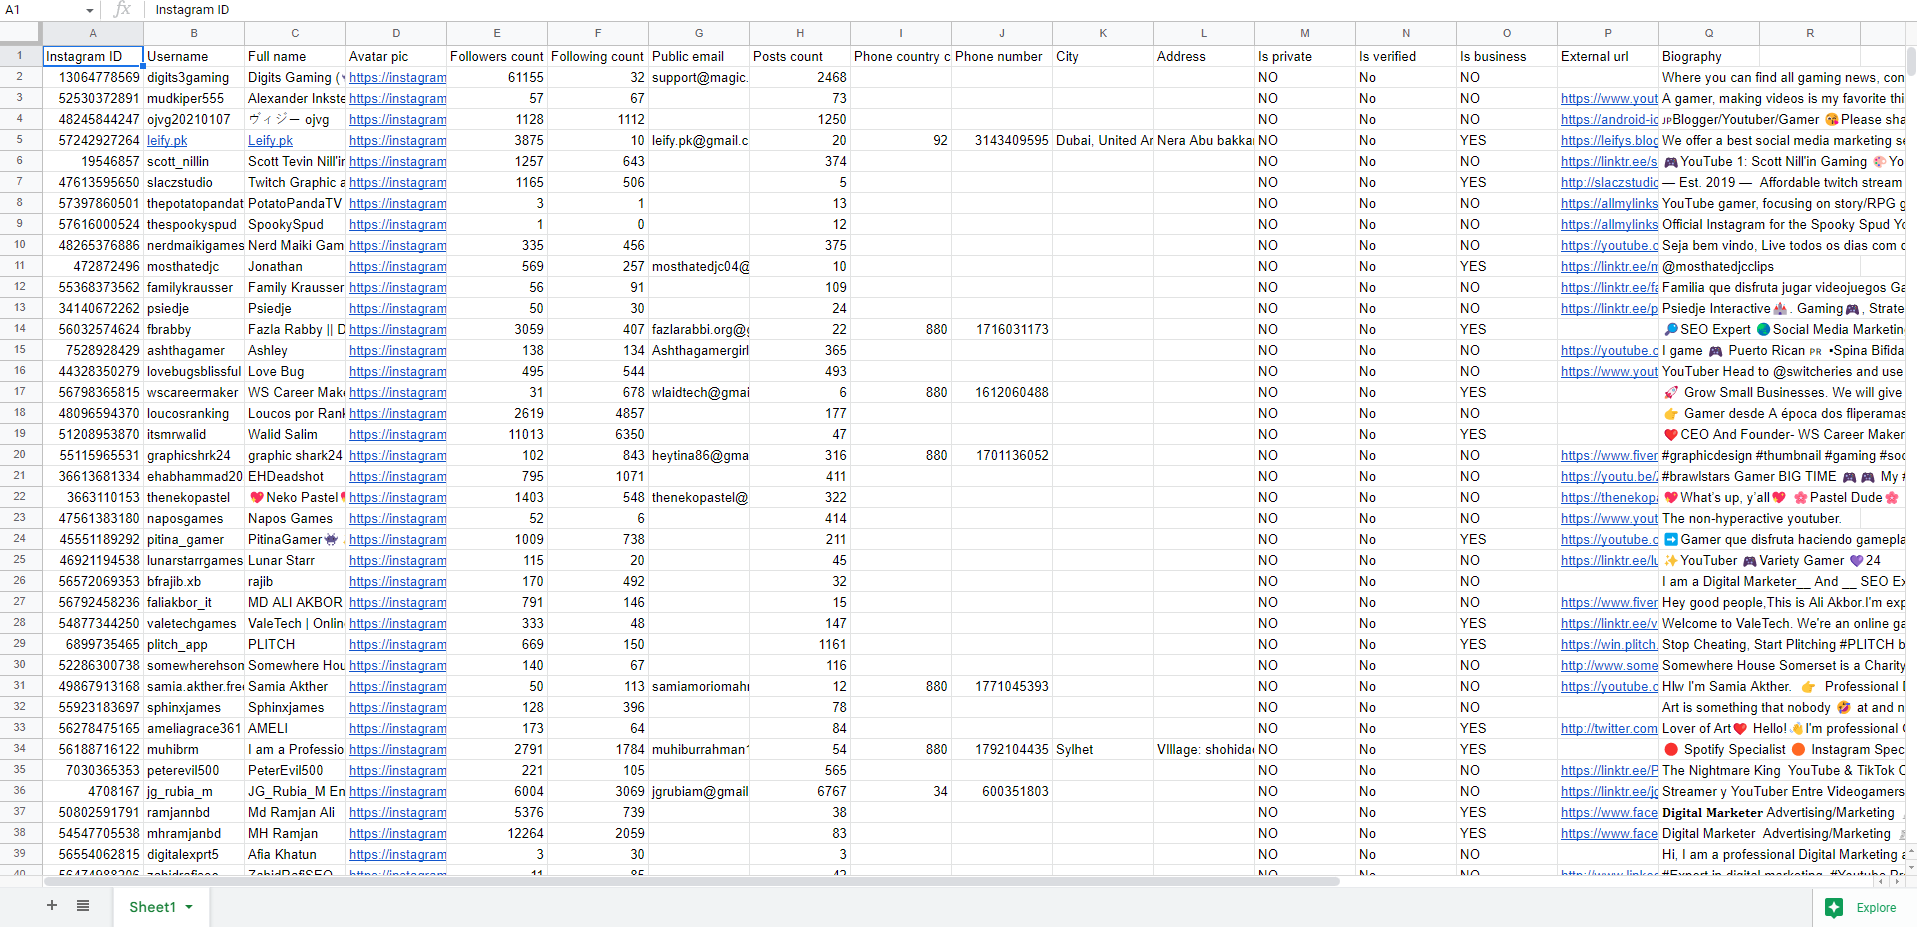Click the fx function icon
Viewport: 1917px width, 927px height.
click(122, 9)
